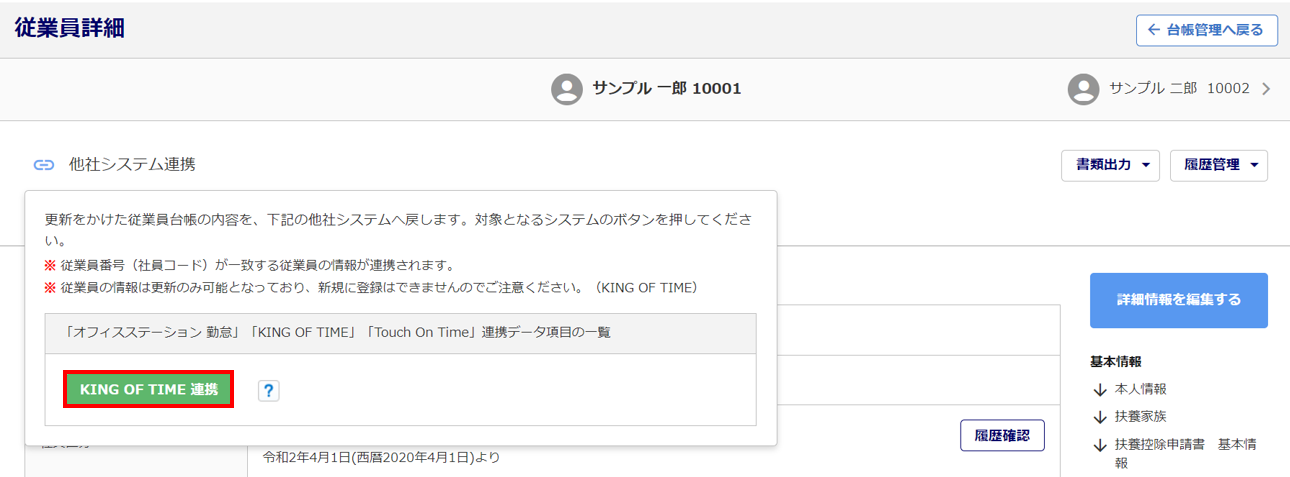
Task: Click down arrow beside 扶養控除申請書
Action: tap(1101, 445)
